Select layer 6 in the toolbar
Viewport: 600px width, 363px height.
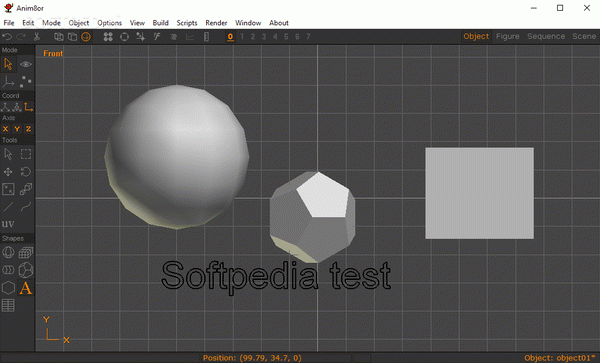[x=297, y=37]
